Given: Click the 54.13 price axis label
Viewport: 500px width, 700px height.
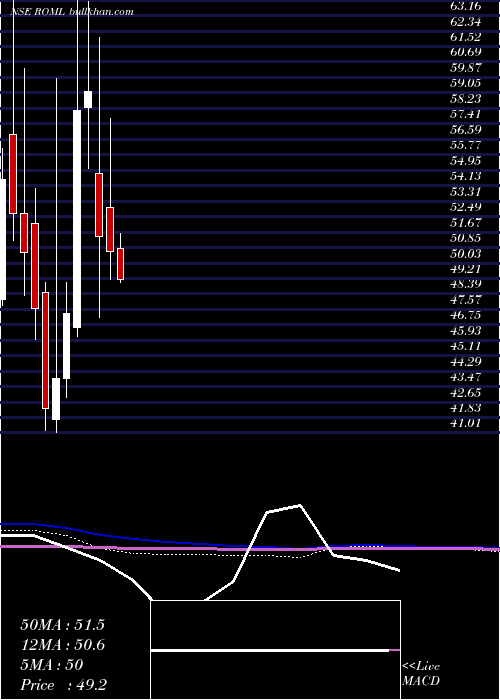Looking at the screenshot, I should pyautogui.click(x=466, y=176).
